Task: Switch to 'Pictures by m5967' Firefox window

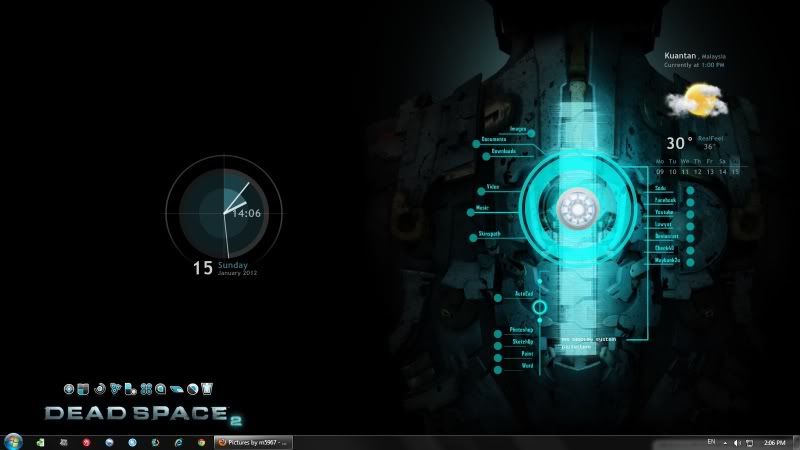Action: pyautogui.click(x=253, y=442)
